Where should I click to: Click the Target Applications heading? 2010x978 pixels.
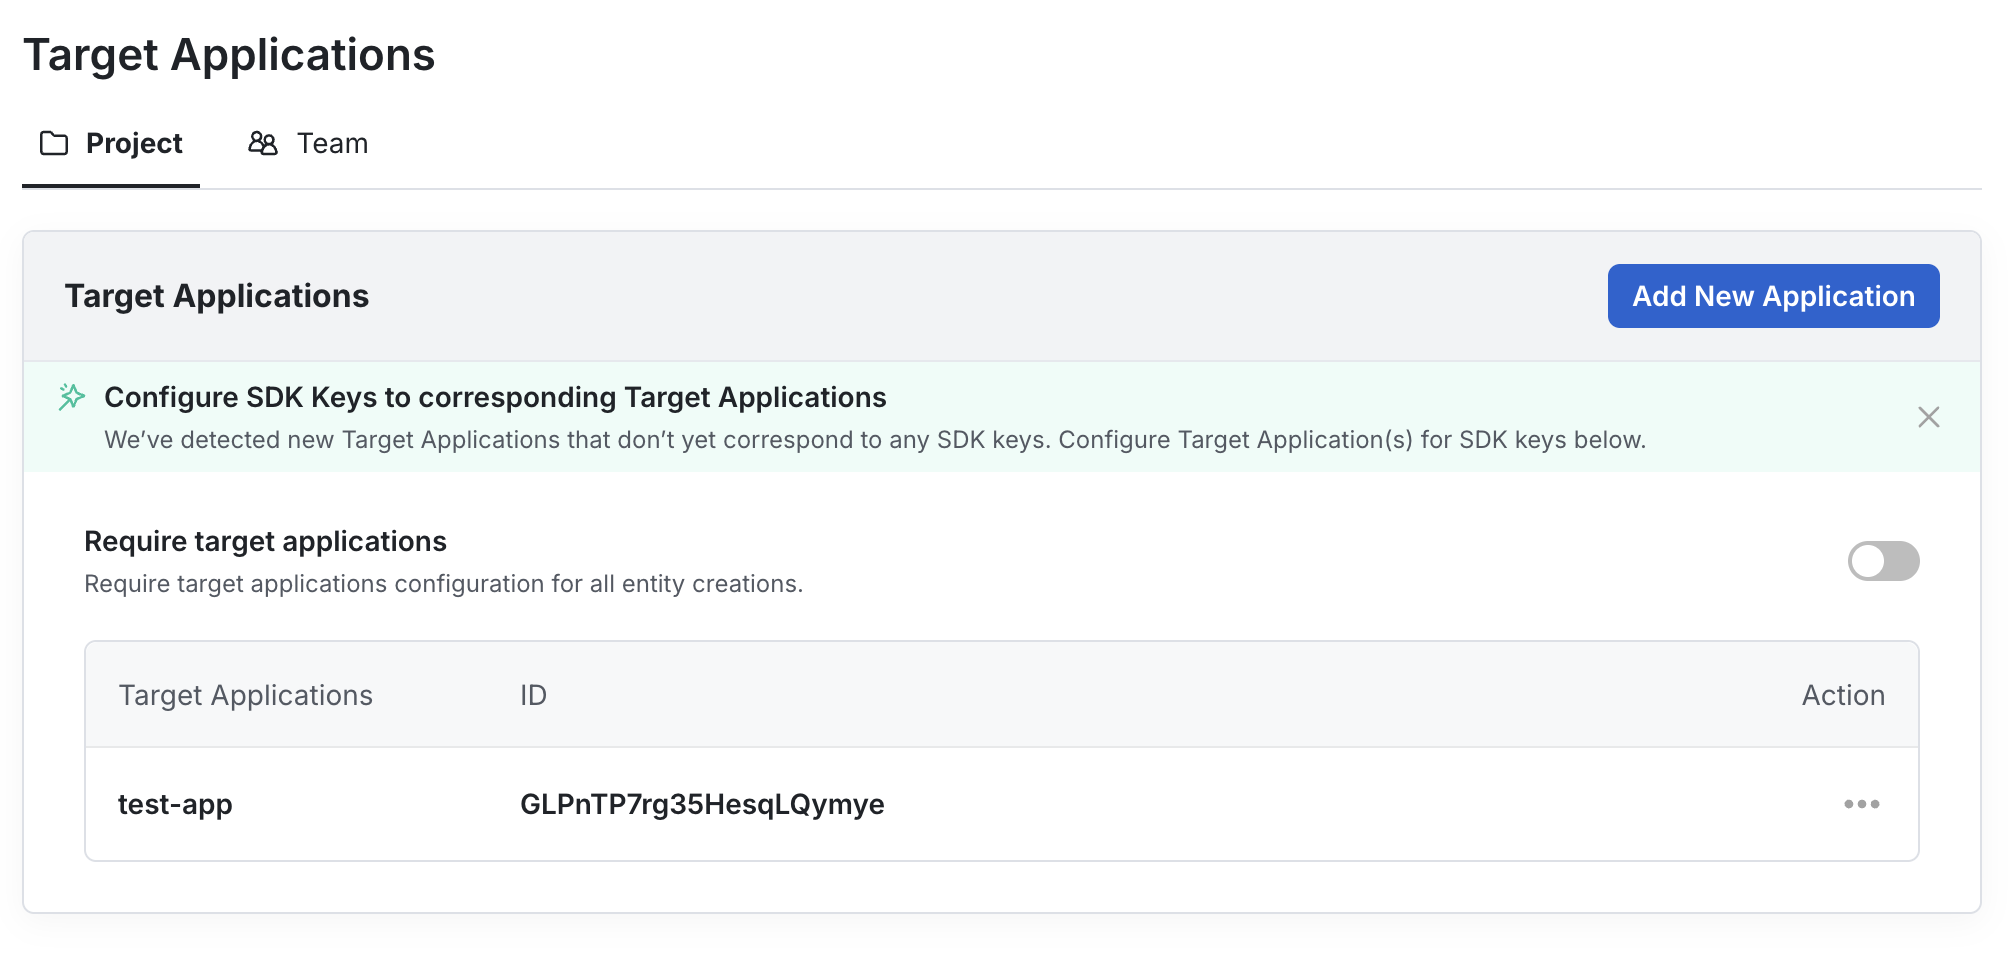click(231, 55)
